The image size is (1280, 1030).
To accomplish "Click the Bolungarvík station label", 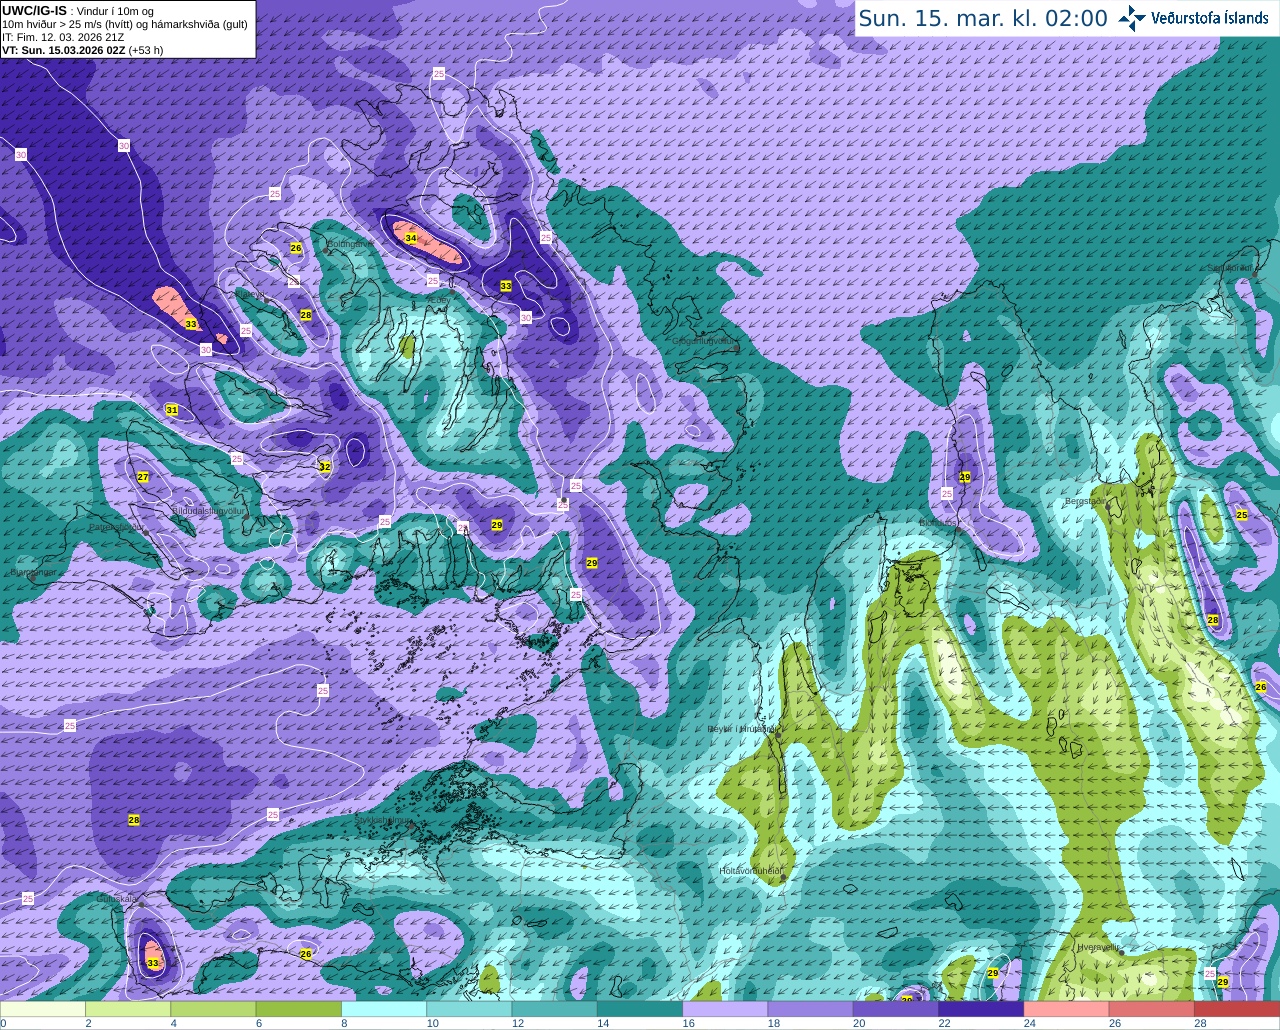I will [x=351, y=243].
